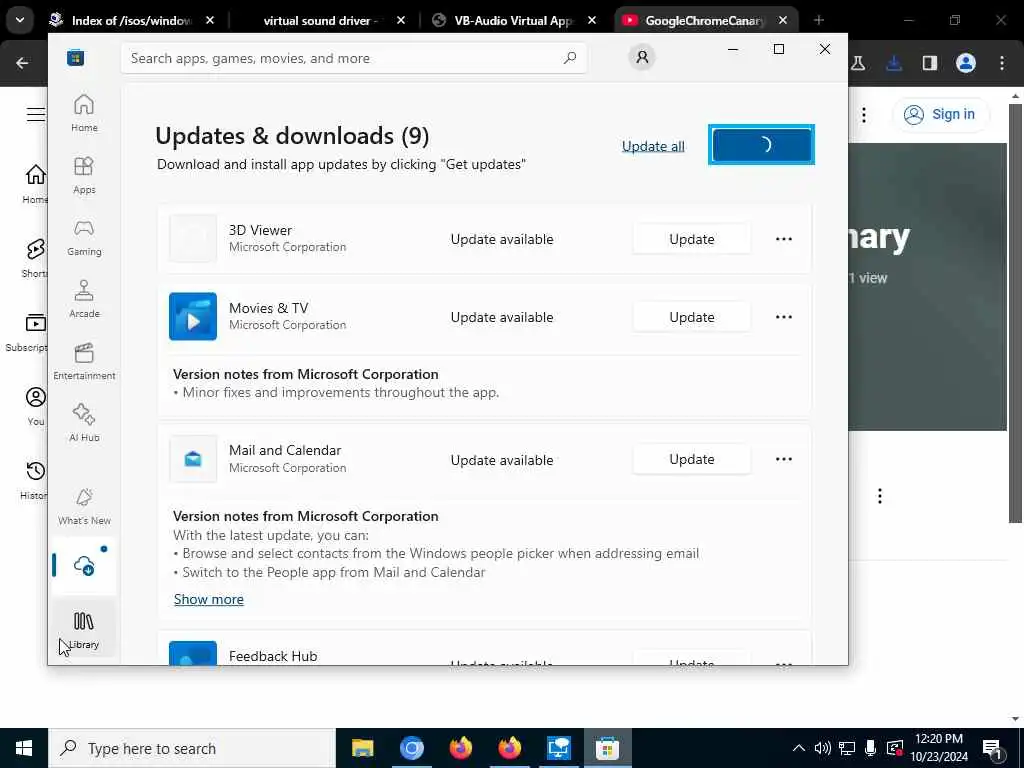Switch to virtual sound driver tab

tap(320, 20)
